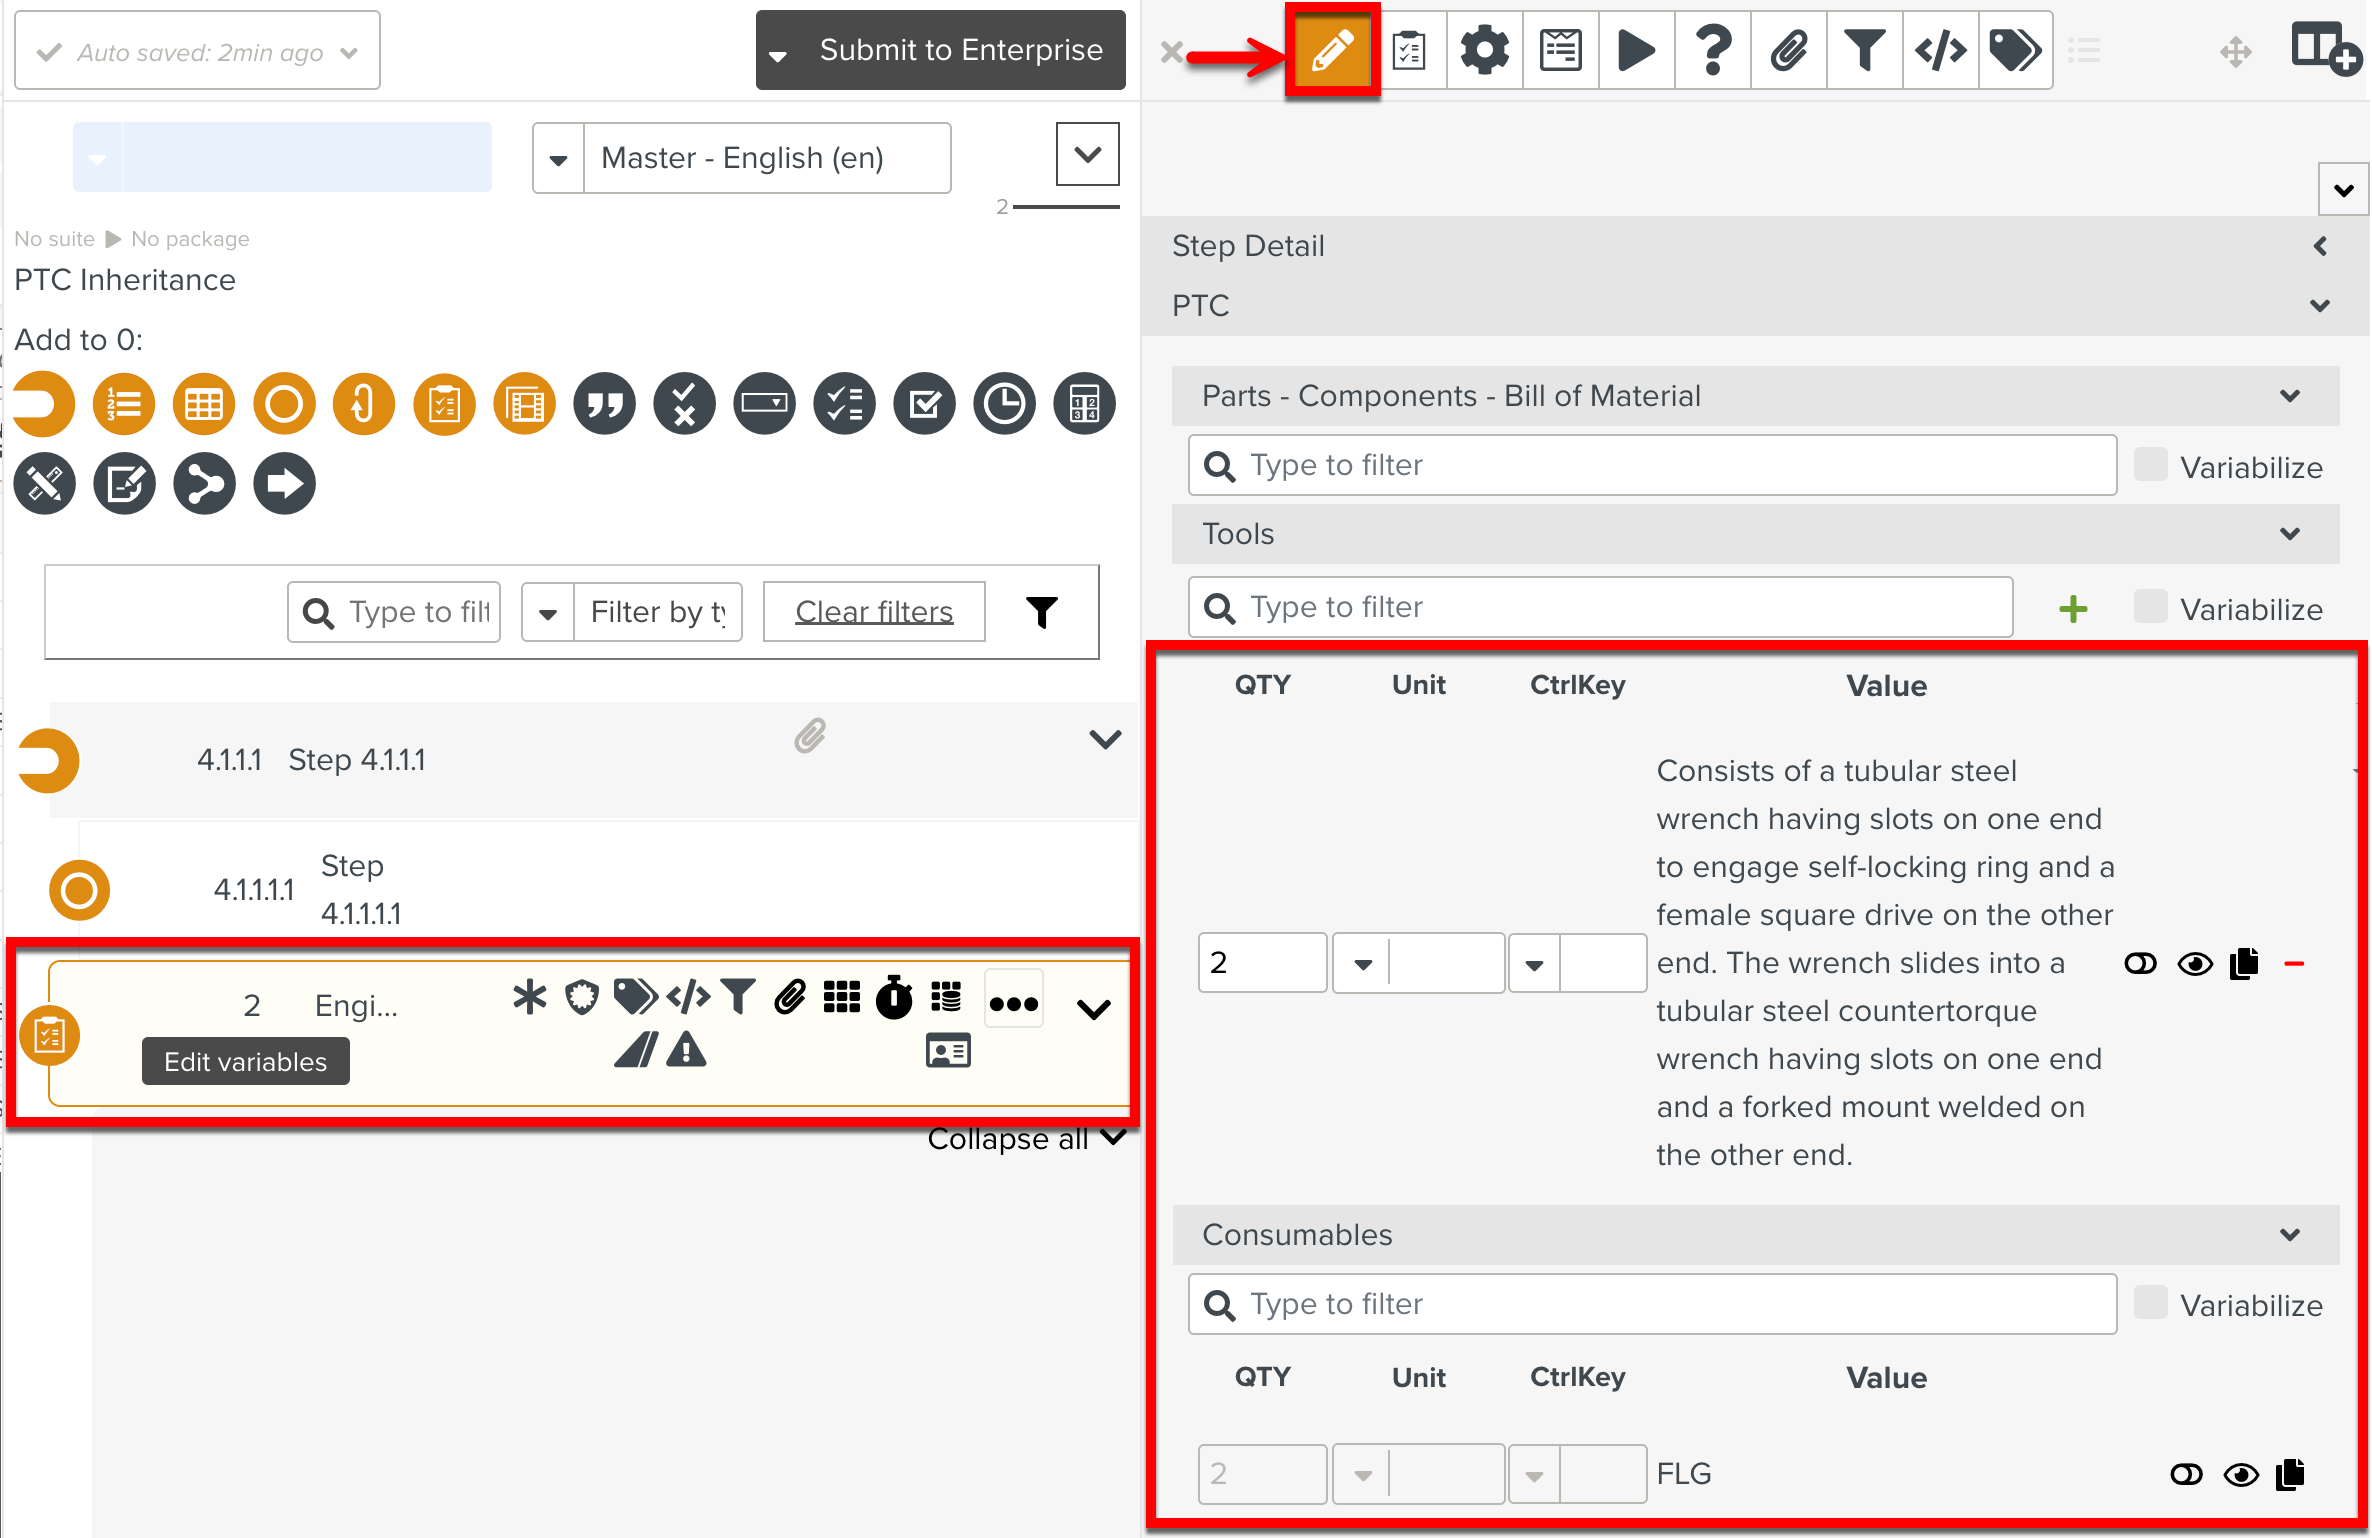Open the settings gear in top toolbar
Image resolution: width=2372 pixels, height=1538 pixels.
pyautogui.click(x=1484, y=50)
